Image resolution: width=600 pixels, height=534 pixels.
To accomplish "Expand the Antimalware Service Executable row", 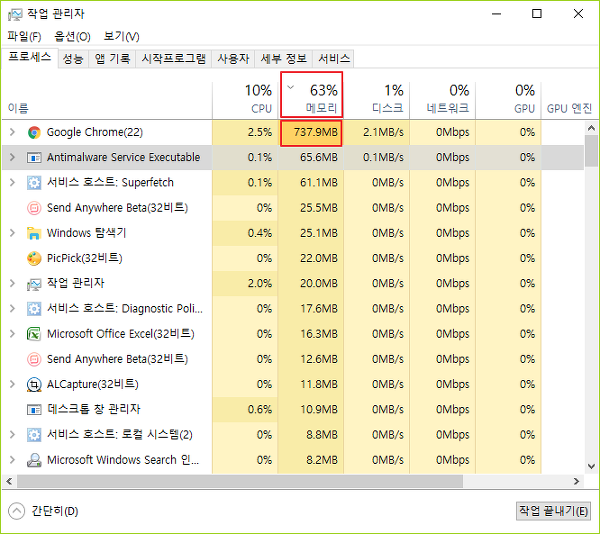I will tap(12, 157).
